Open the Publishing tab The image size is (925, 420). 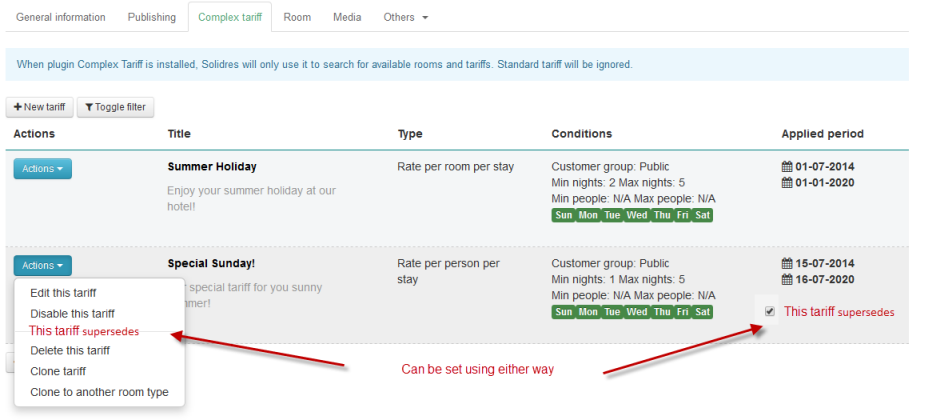(x=152, y=18)
